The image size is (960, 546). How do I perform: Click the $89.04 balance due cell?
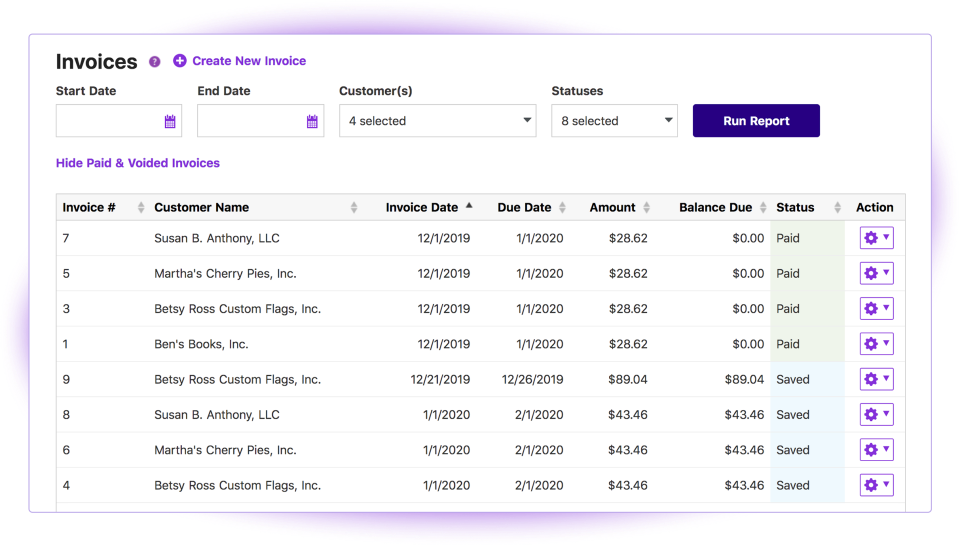tap(744, 380)
